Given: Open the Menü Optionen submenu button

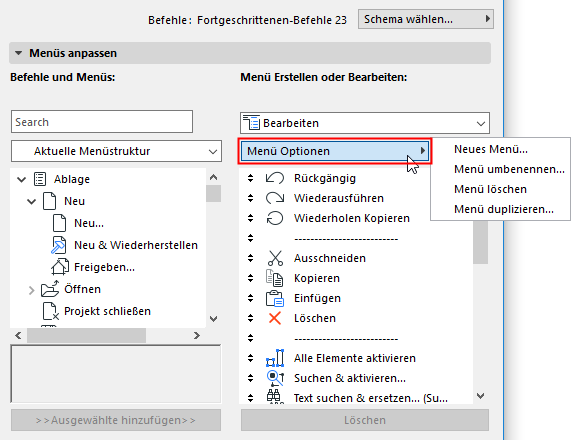Looking at the screenshot, I should tap(335, 151).
